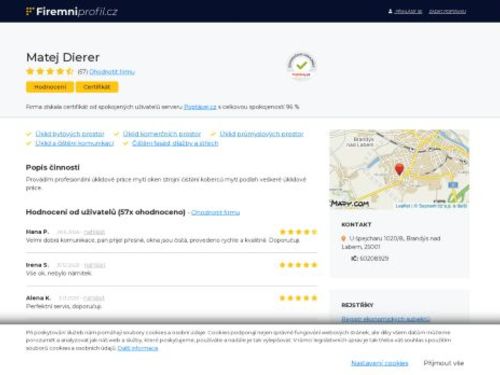Click reviewer name Hana P.
This screenshot has width=500, height=375.
pyautogui.click(x=37, y=232)
